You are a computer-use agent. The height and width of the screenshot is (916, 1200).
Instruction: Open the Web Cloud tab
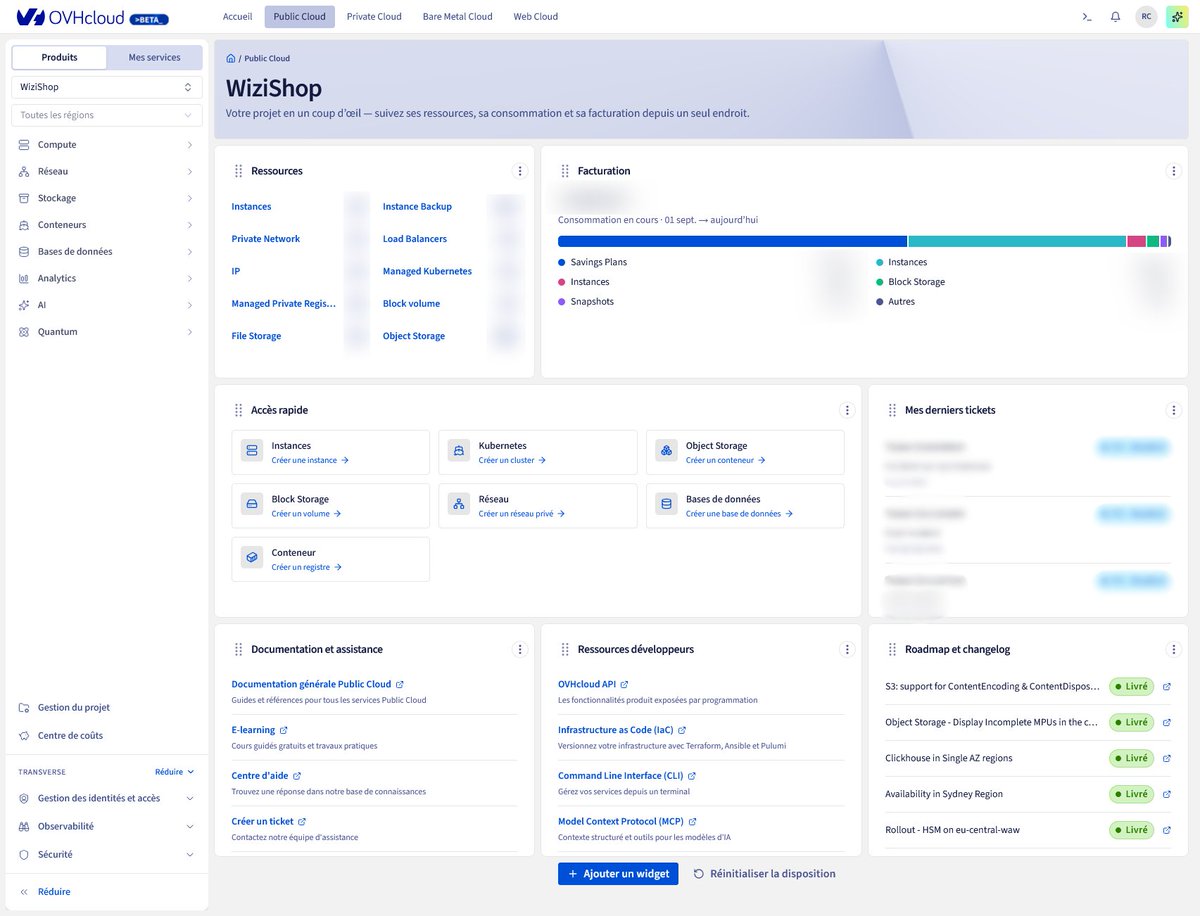point(536,17)
